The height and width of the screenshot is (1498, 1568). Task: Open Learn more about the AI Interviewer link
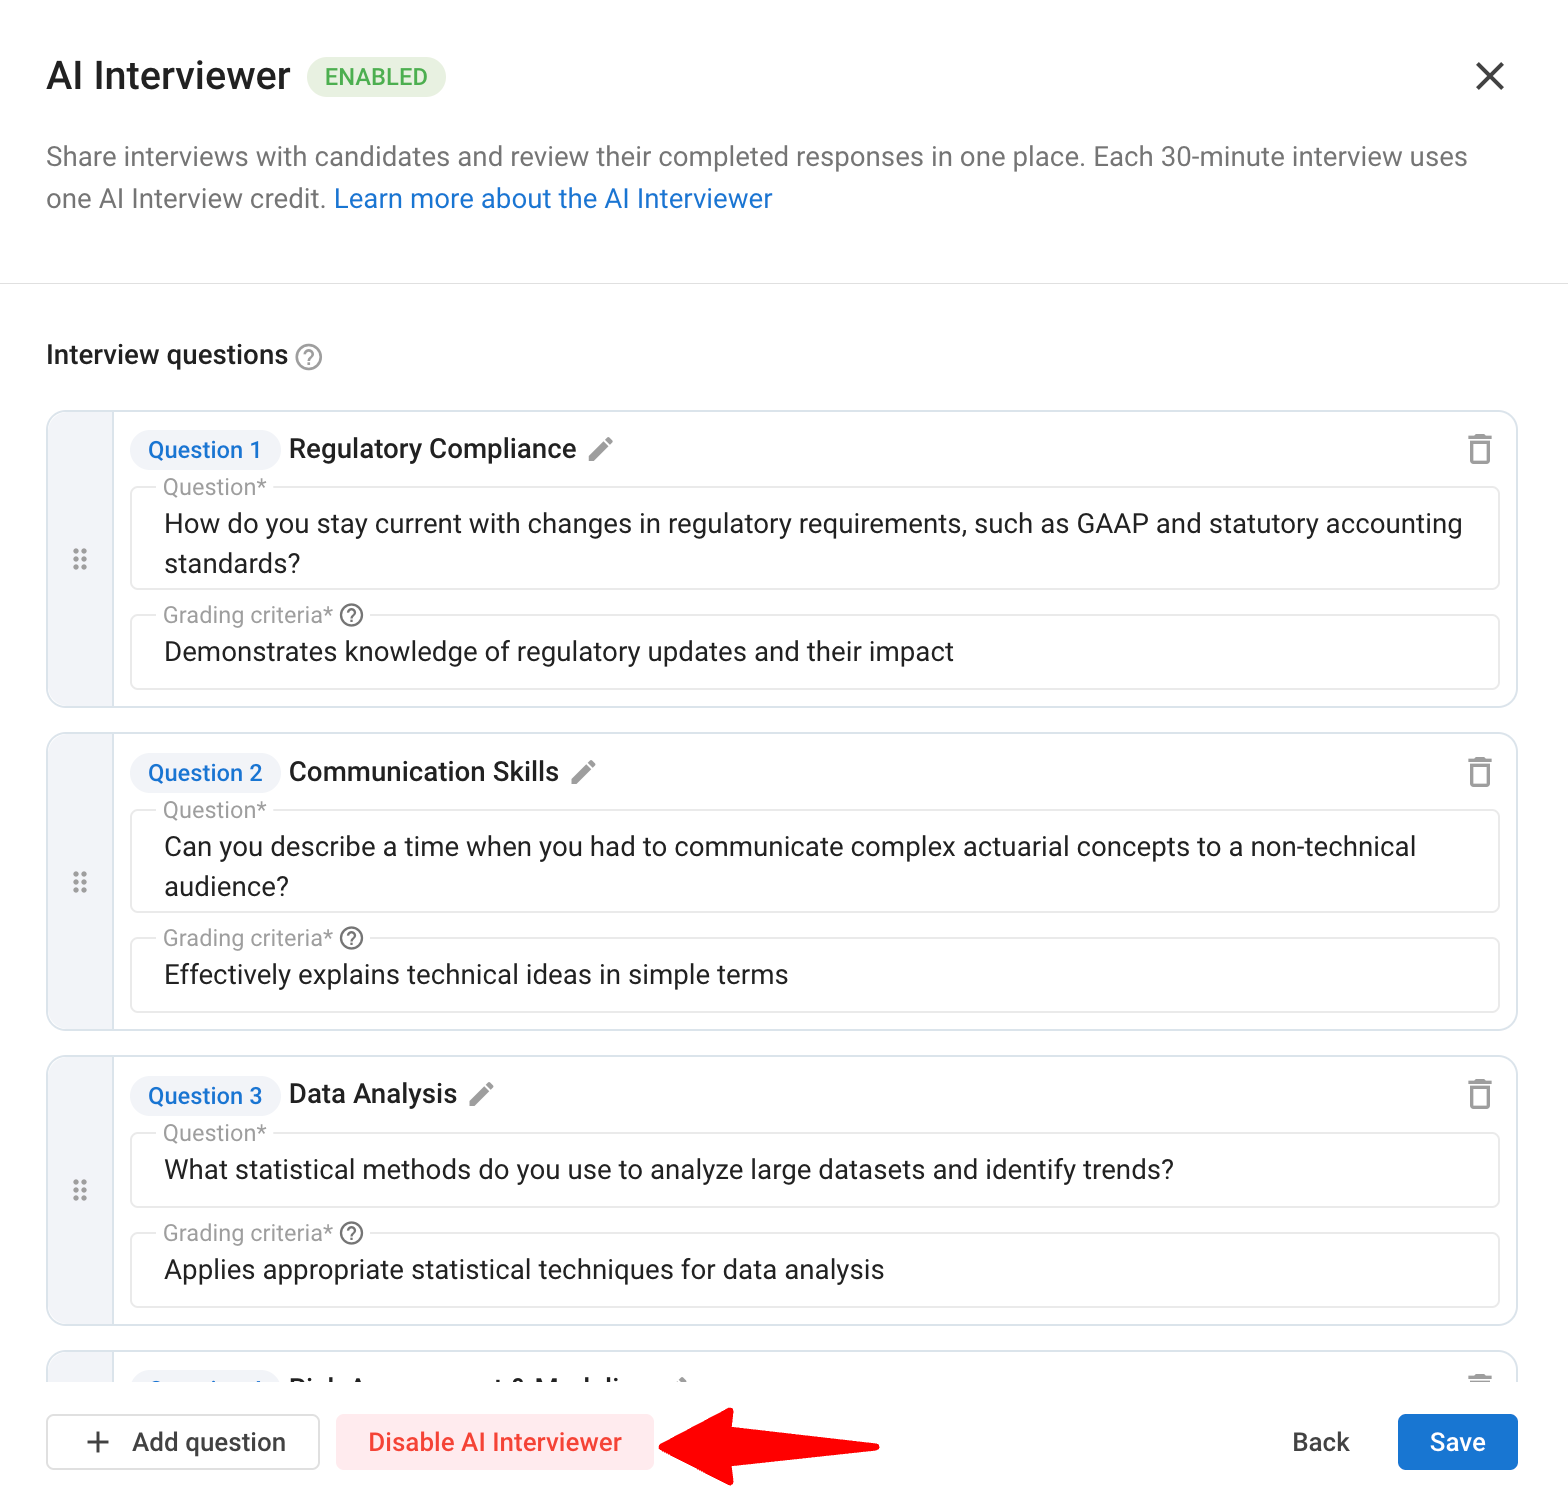(553, 199)
